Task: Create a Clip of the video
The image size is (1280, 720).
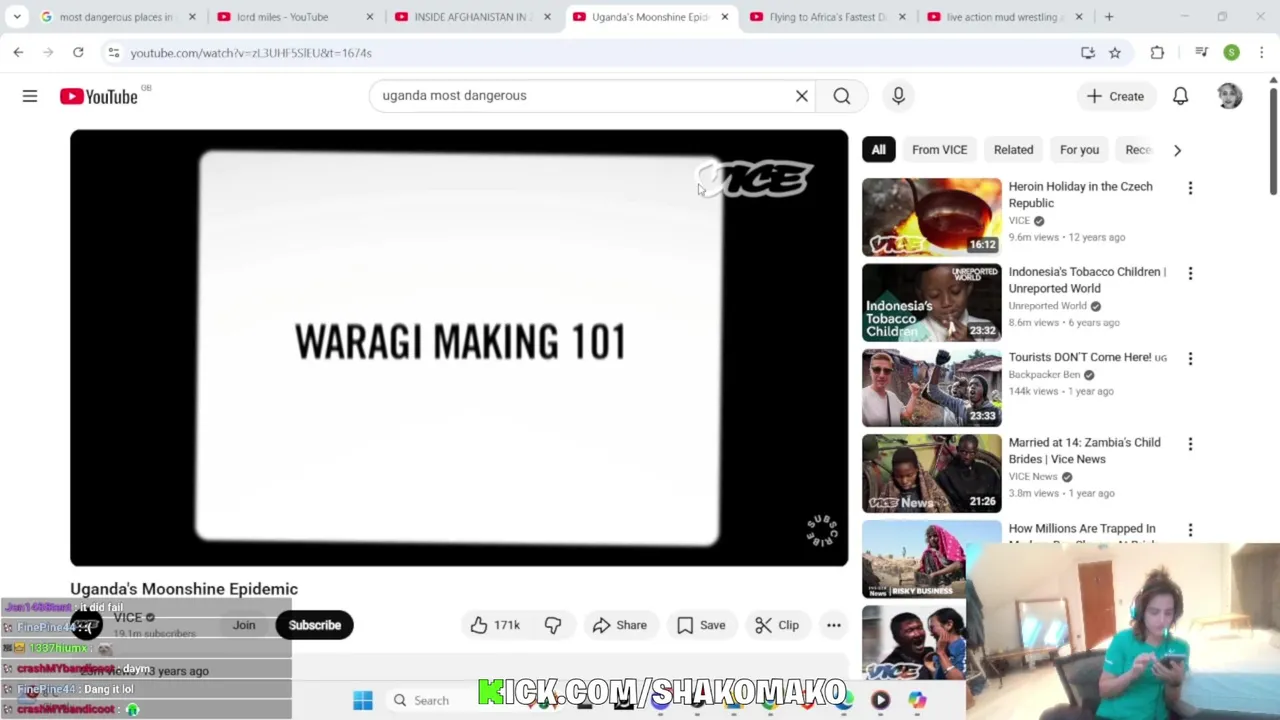Action: coord(777,625)
